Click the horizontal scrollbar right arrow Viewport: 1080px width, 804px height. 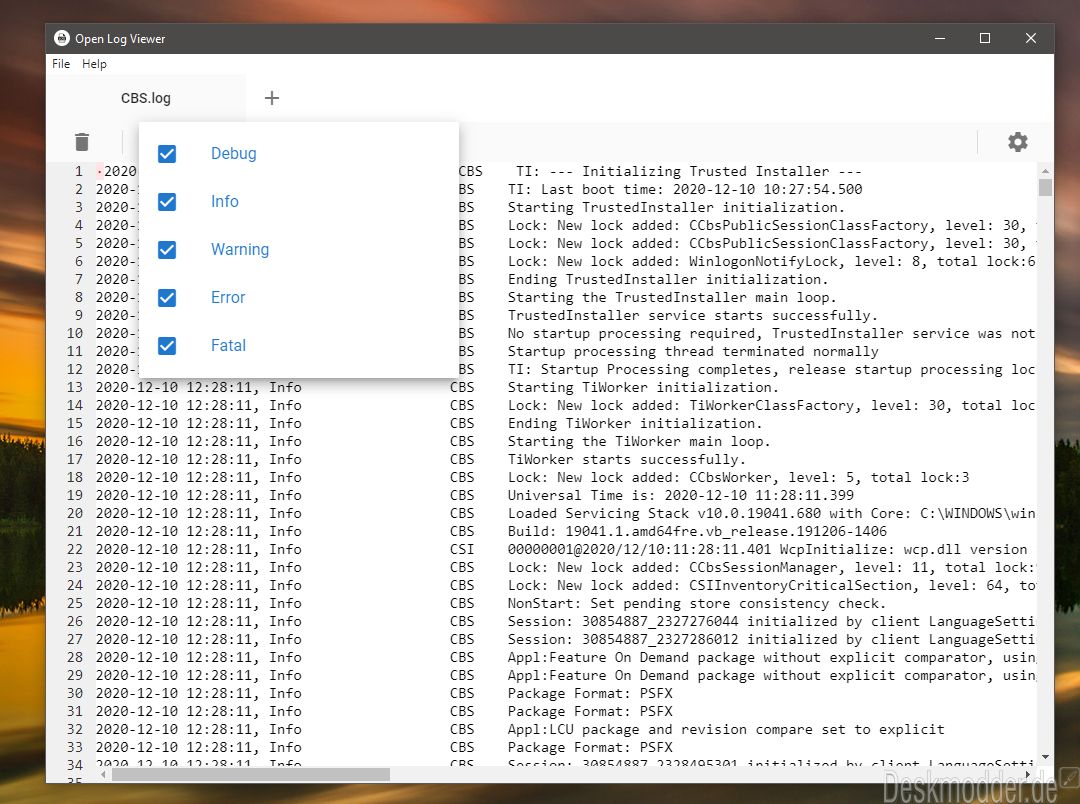click(1028, 774)
